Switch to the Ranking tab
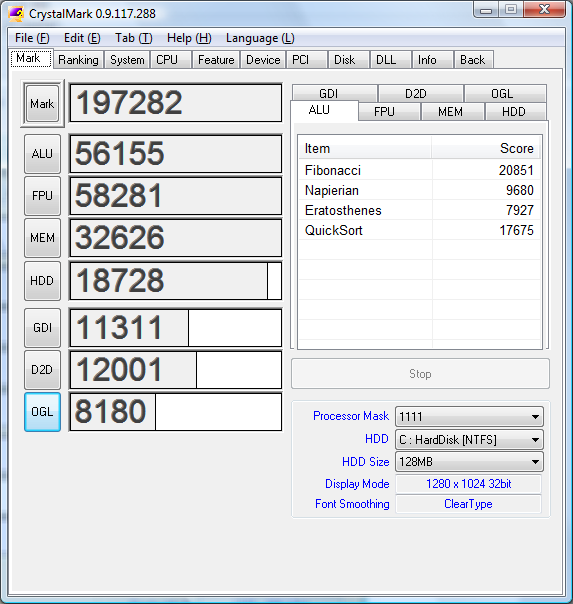This screenshot has height=604, width=573. coord(79,60)
